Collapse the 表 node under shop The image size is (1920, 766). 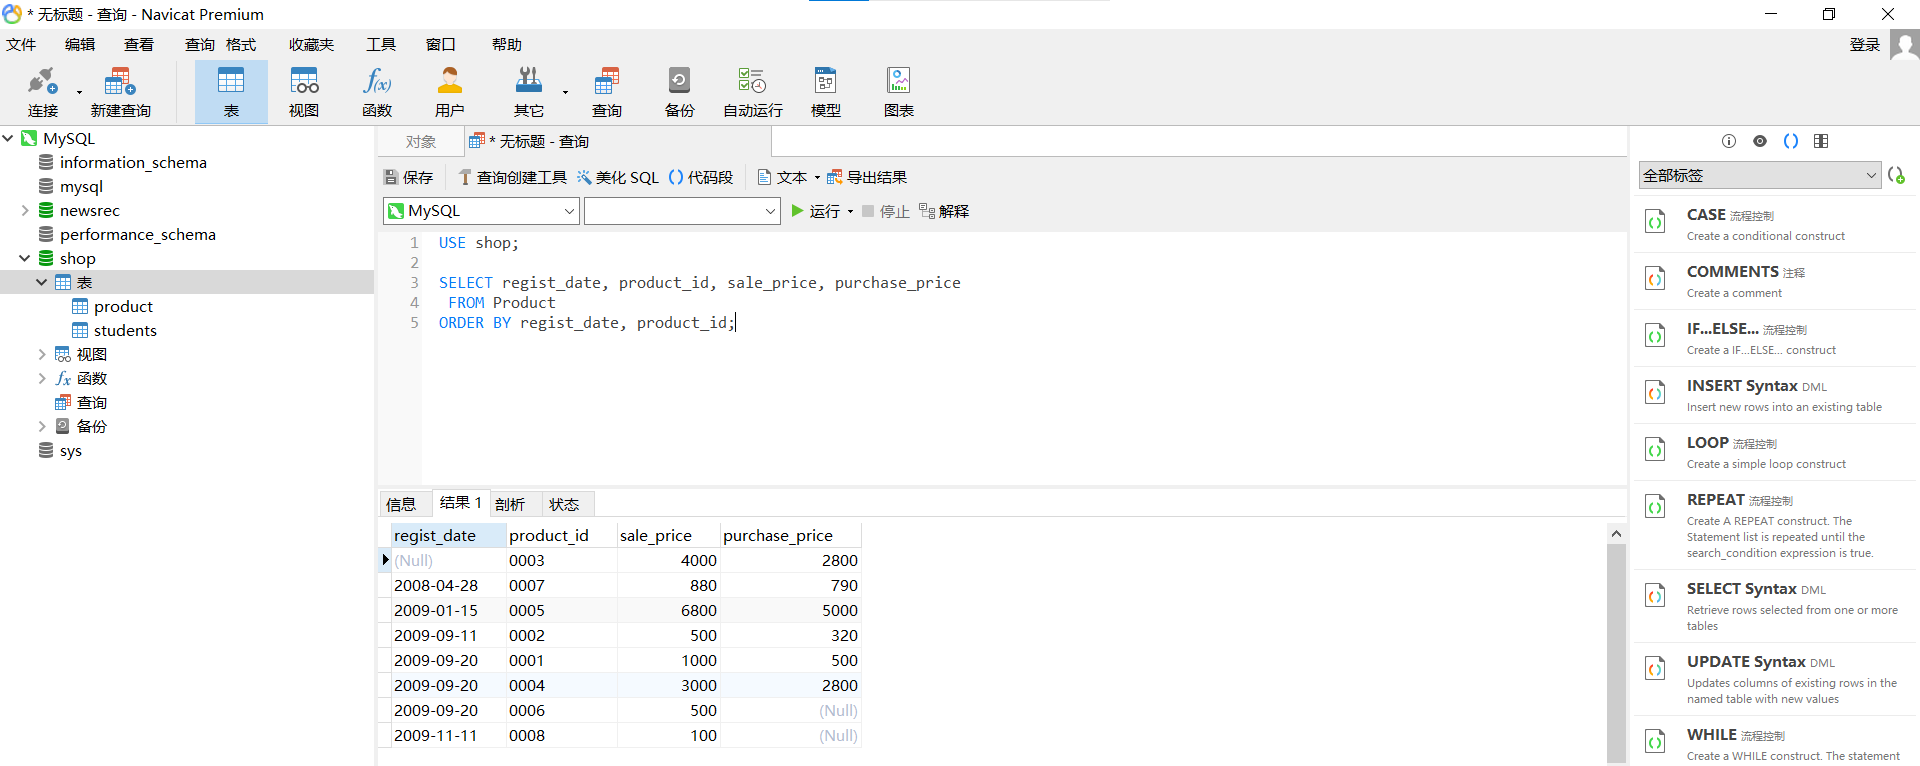42,282
